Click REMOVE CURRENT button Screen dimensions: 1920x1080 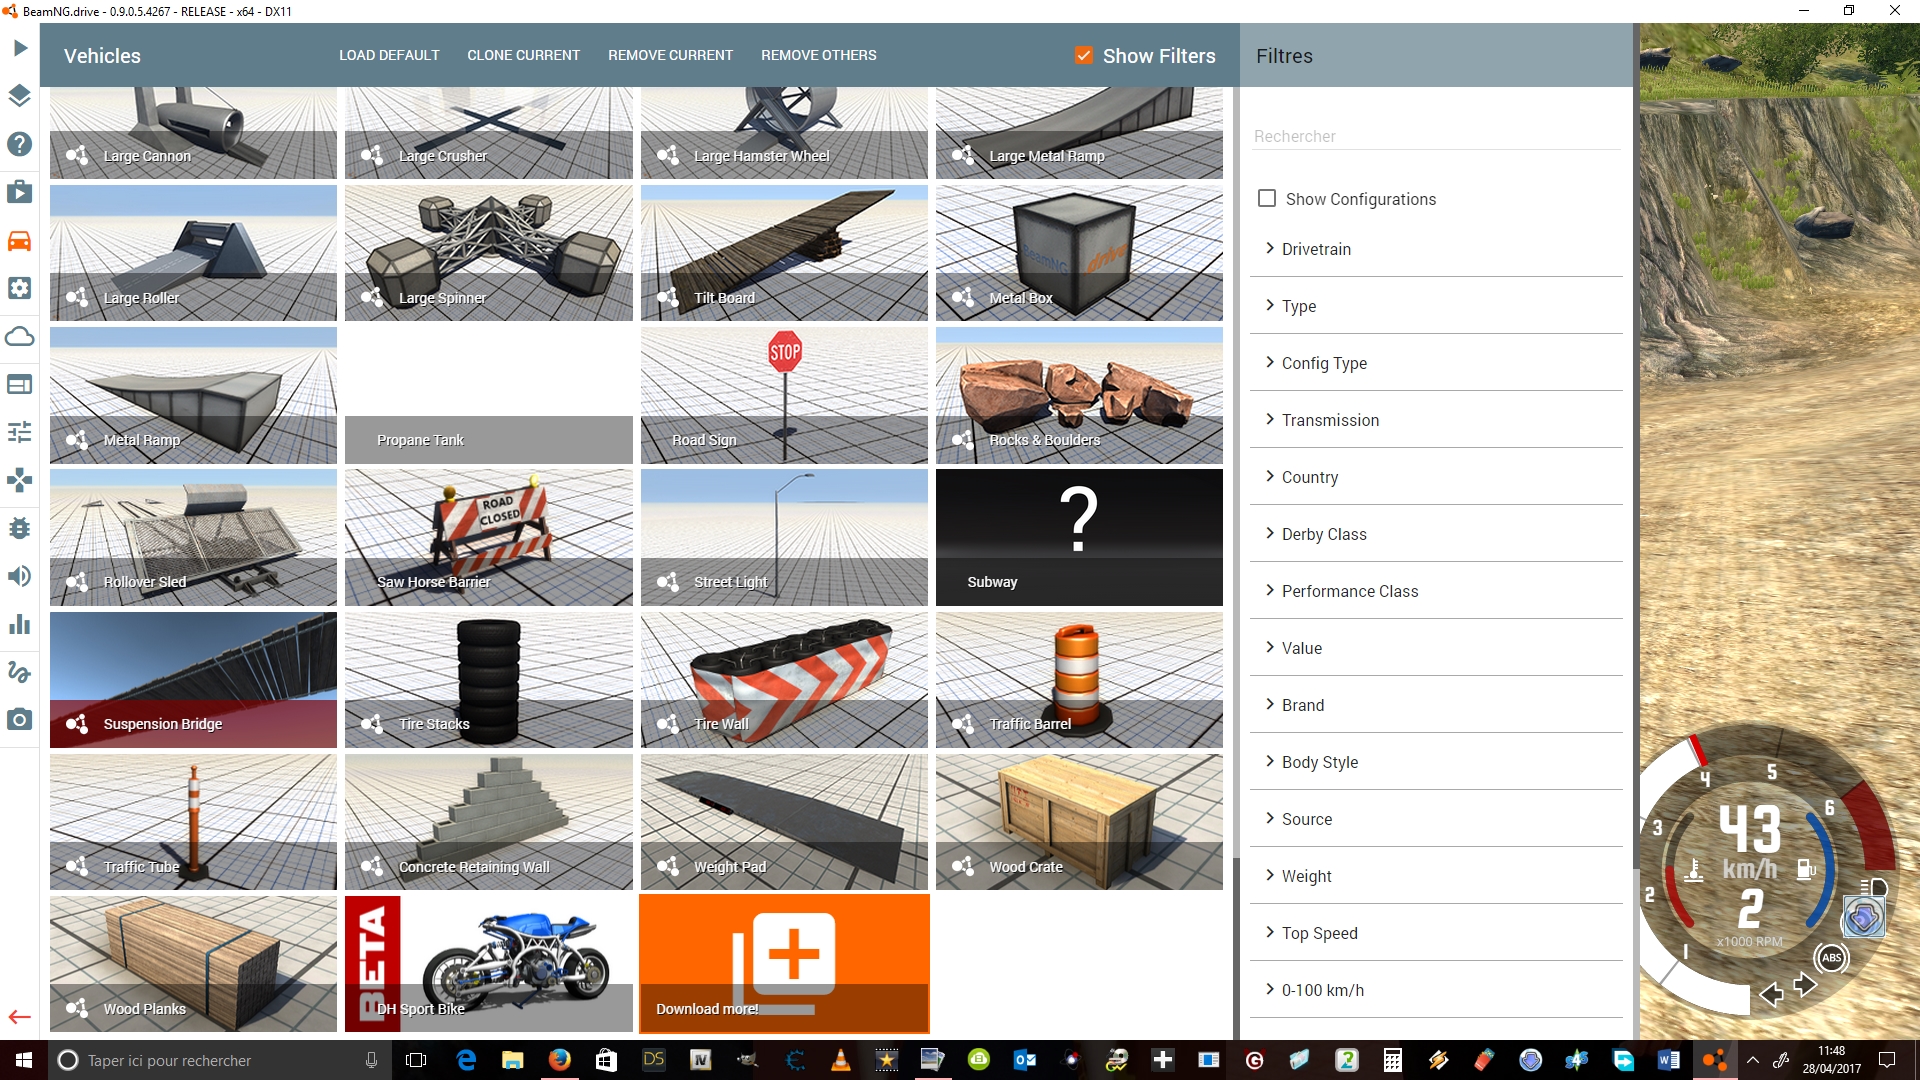pos(670,55)
